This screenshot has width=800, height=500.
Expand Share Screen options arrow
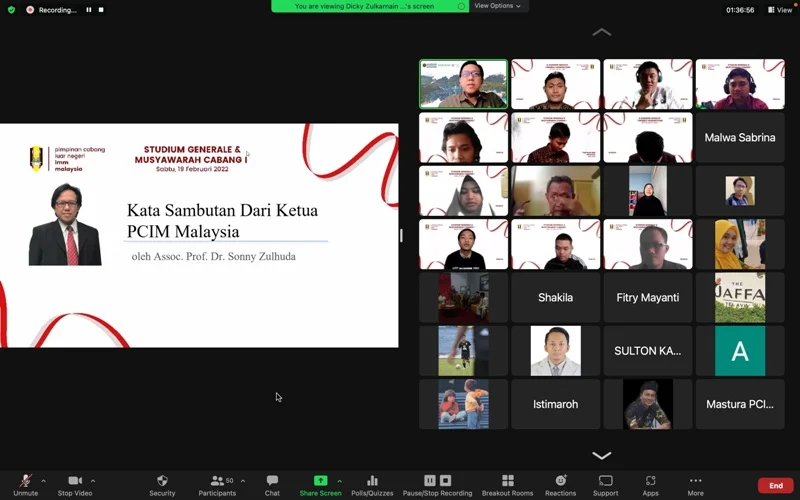coord(340,481)
